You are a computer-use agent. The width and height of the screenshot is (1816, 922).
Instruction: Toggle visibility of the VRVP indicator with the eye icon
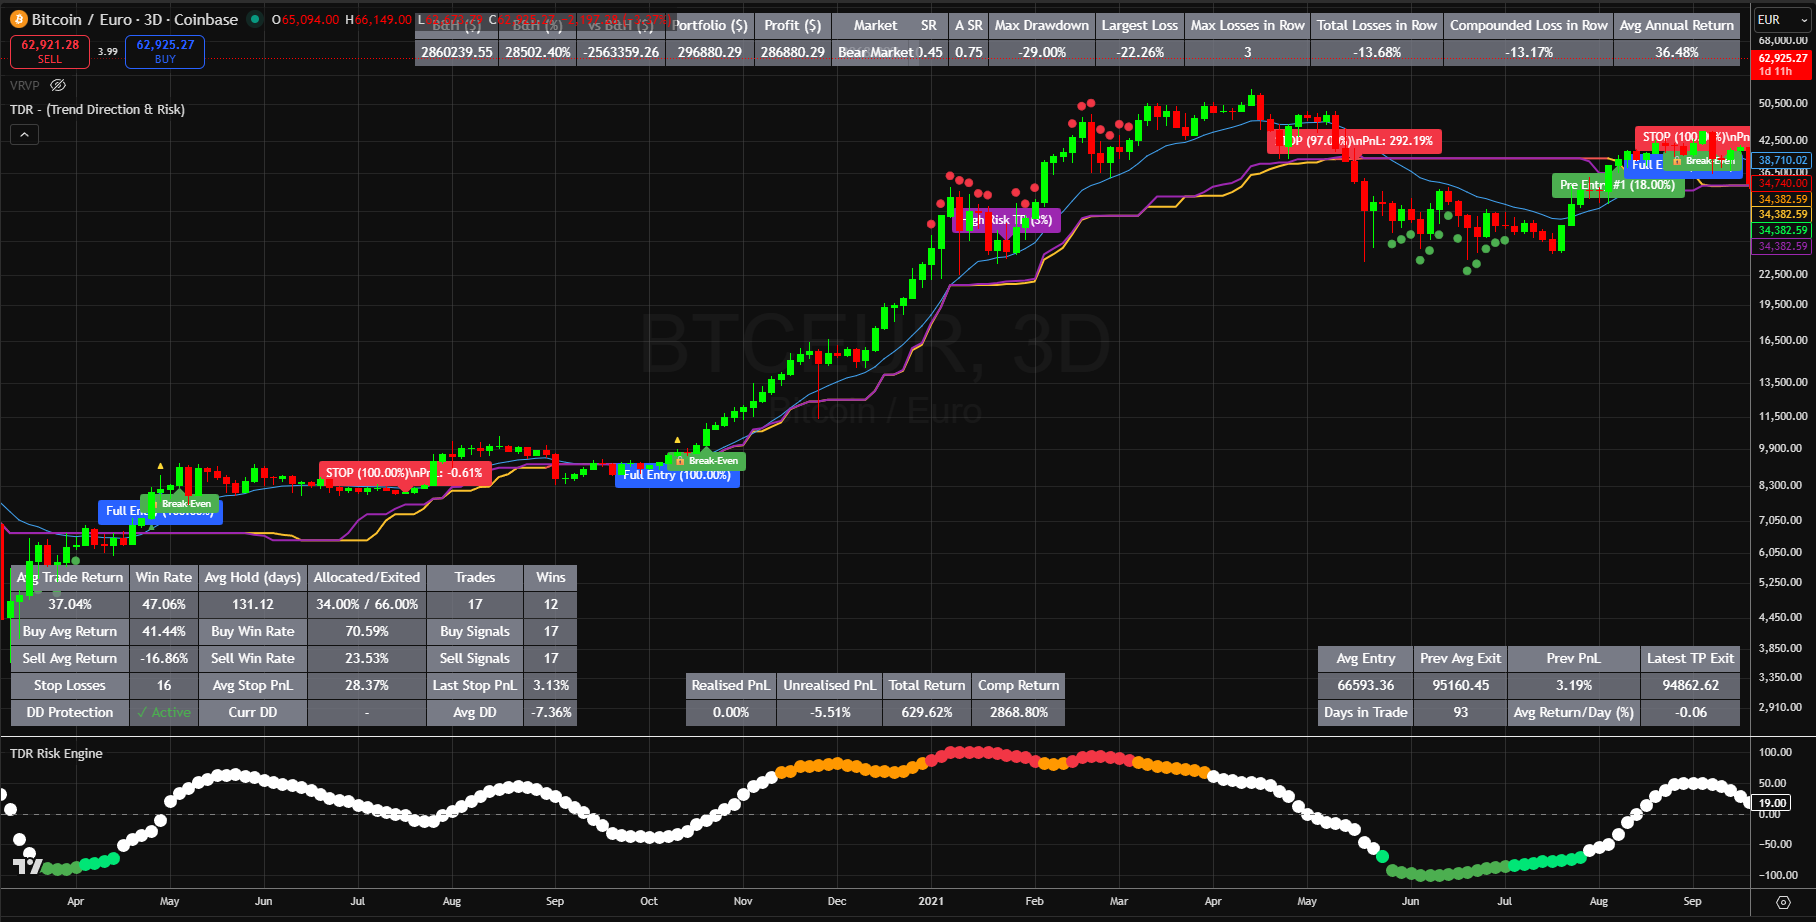[x=58, y=85]
